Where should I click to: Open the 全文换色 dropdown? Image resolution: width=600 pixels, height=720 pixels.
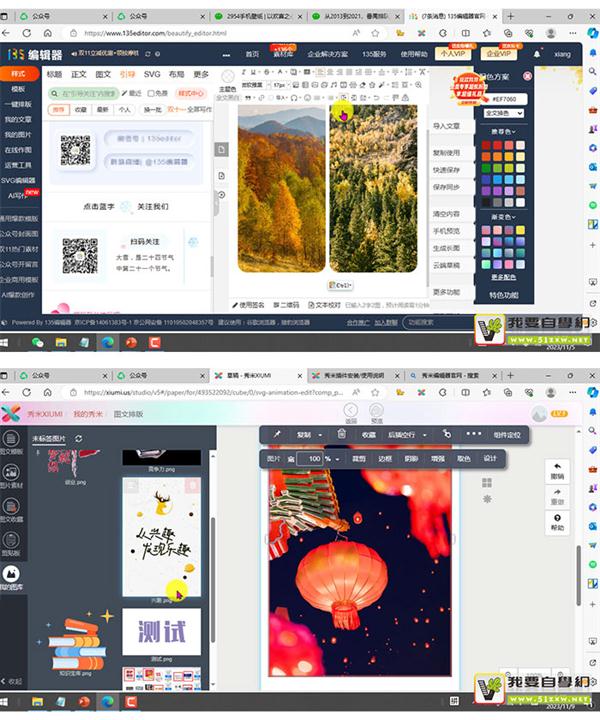503,113
